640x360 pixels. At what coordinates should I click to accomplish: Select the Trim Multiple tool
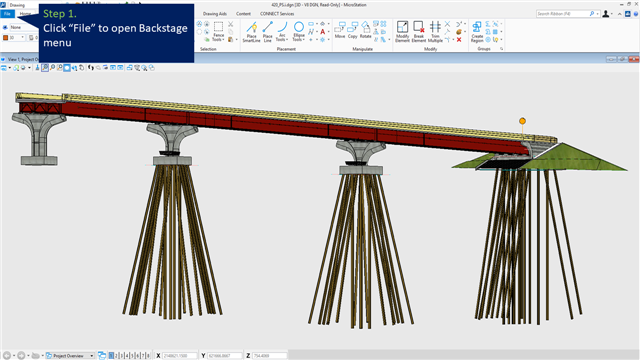tap(435, 32)
